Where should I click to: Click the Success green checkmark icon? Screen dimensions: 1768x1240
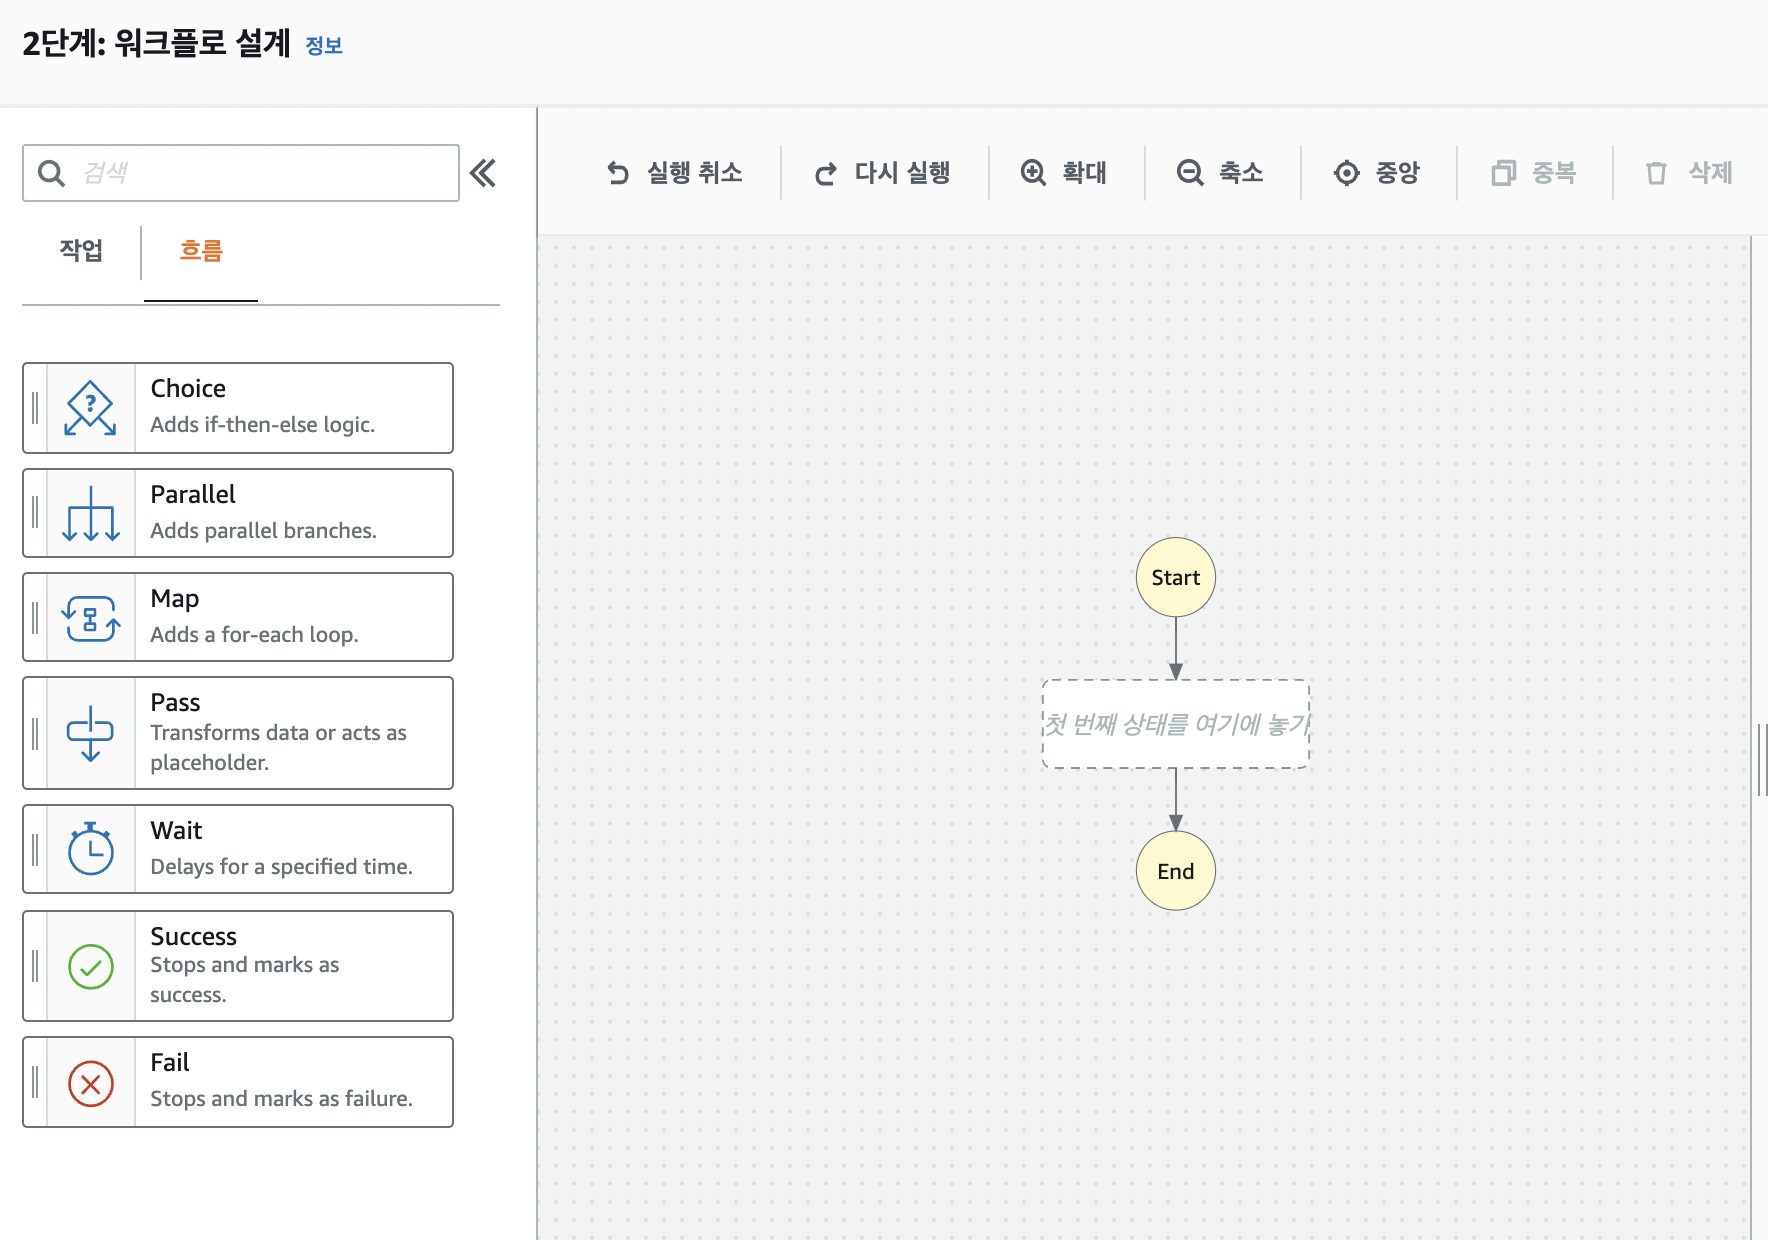pos(91,967)
